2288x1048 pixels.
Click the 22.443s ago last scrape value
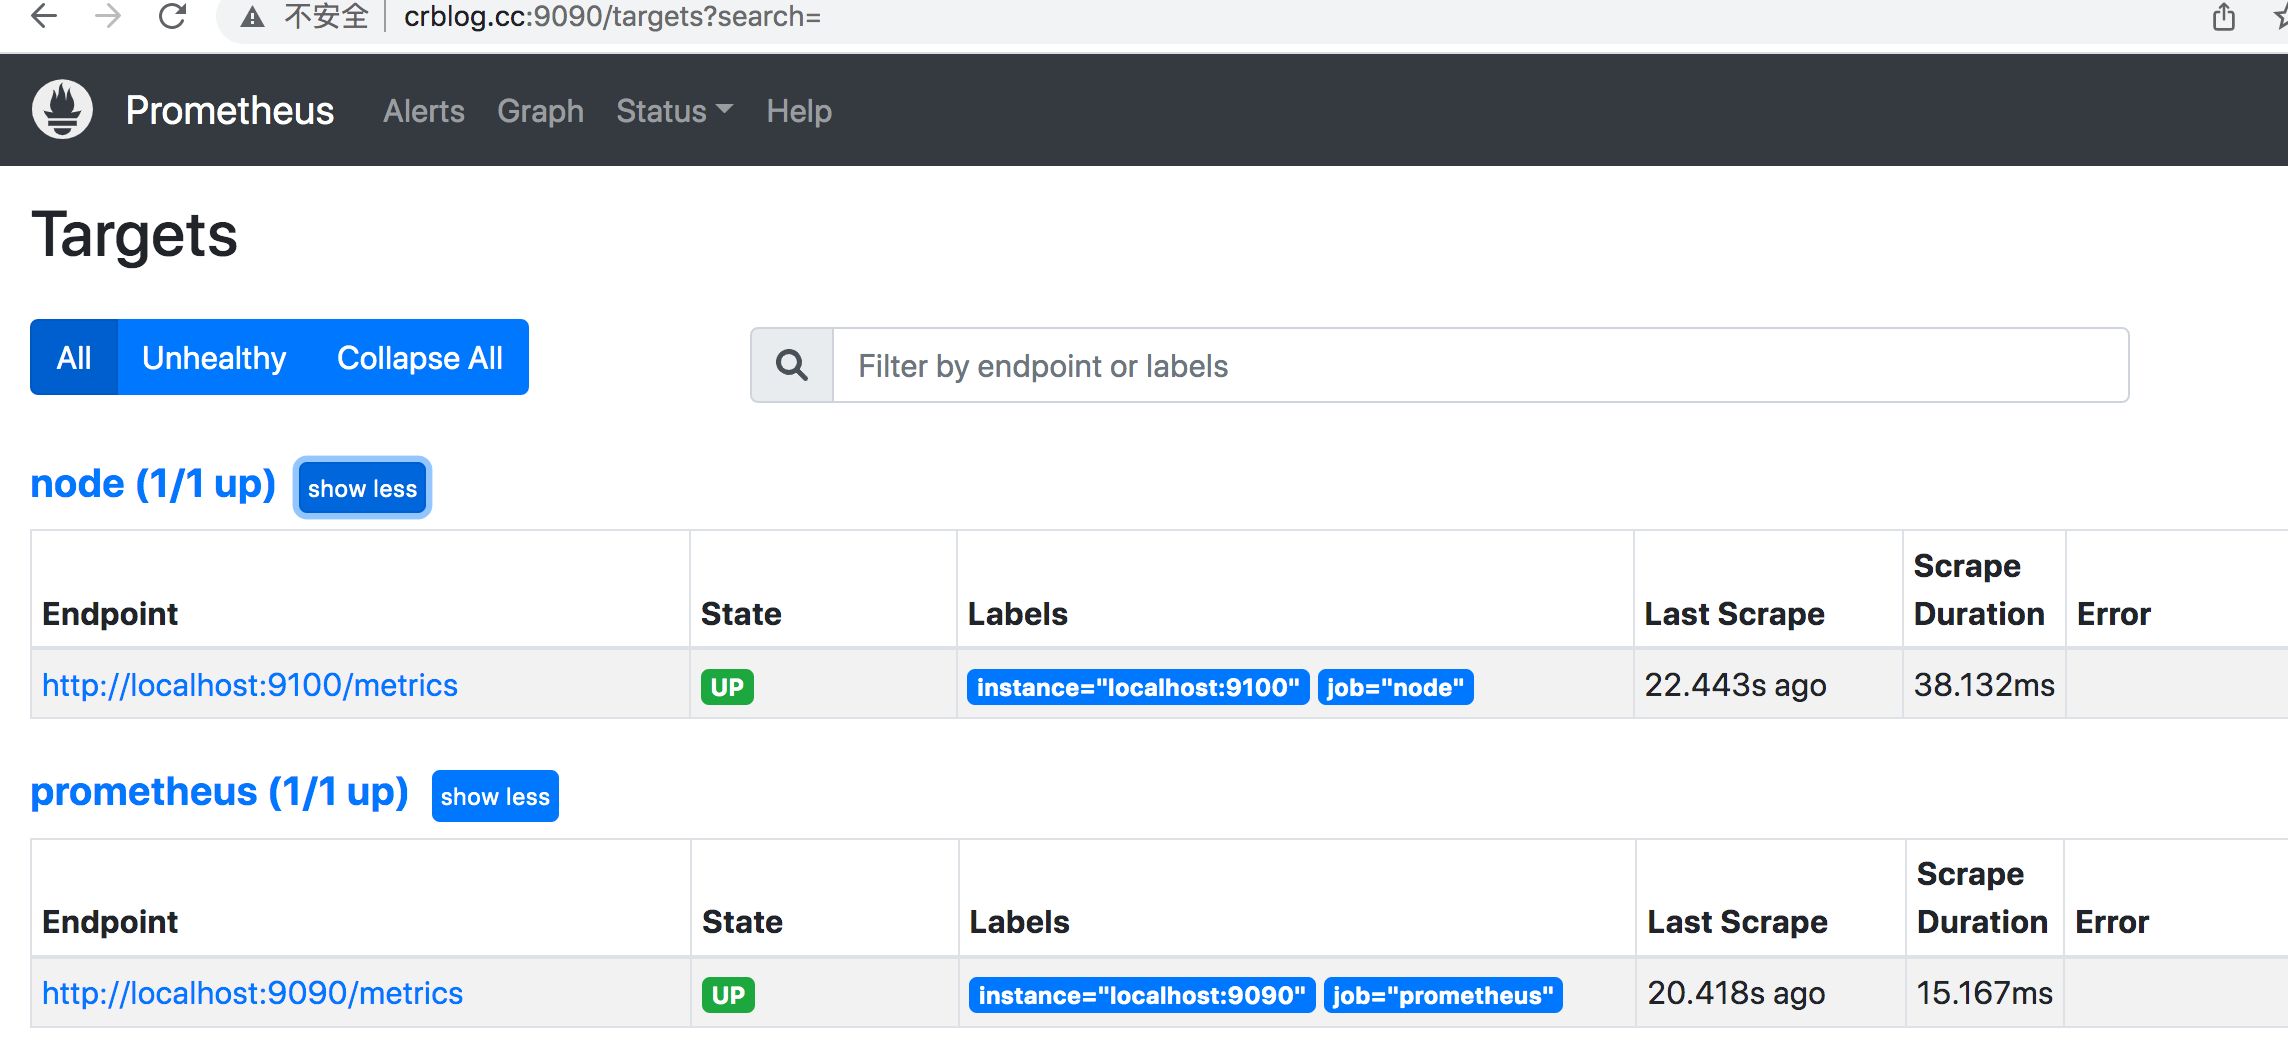pos(1736,685)
